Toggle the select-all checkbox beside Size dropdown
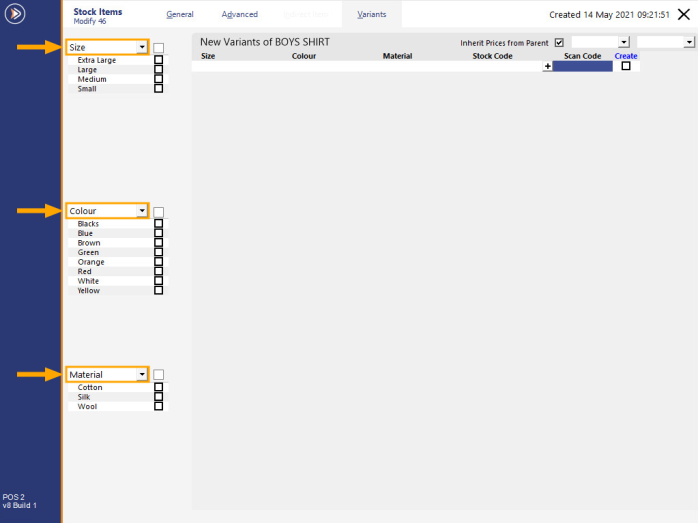698x523 pixels. 158,48
